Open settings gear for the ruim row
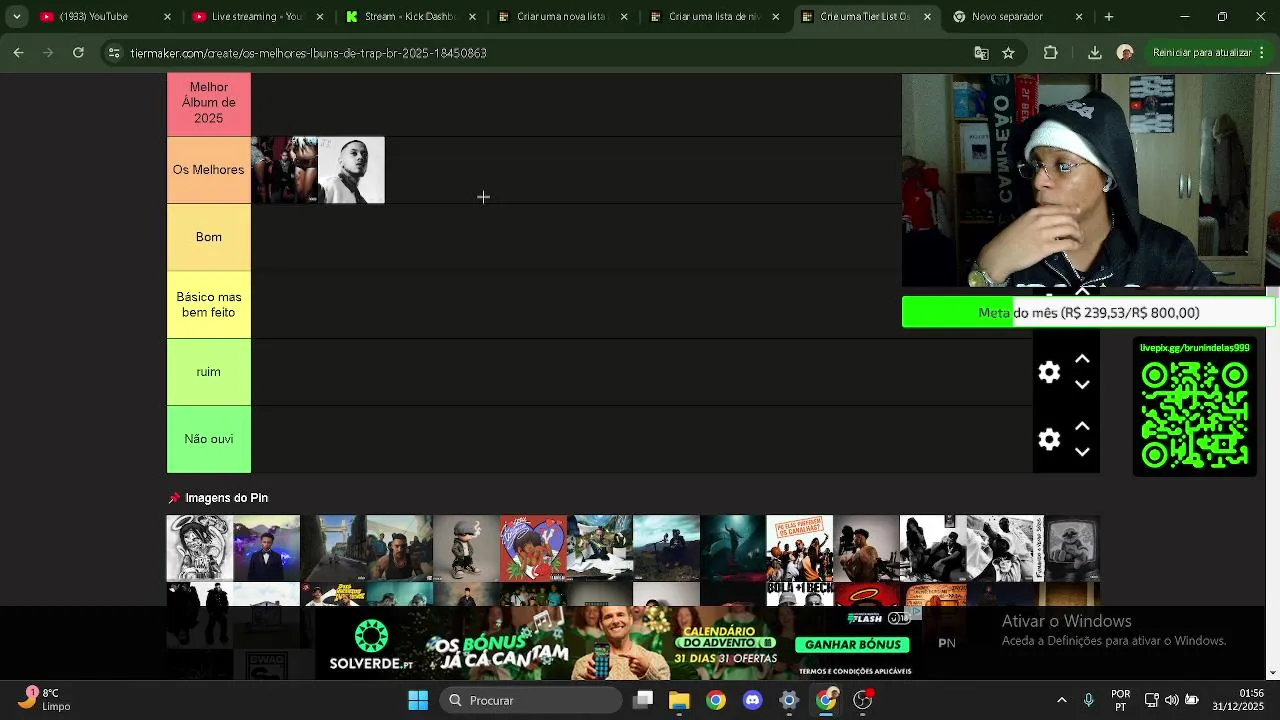Image resolution: width=1280 pixels, height=720 pixels. click(x=1049, y=372)
